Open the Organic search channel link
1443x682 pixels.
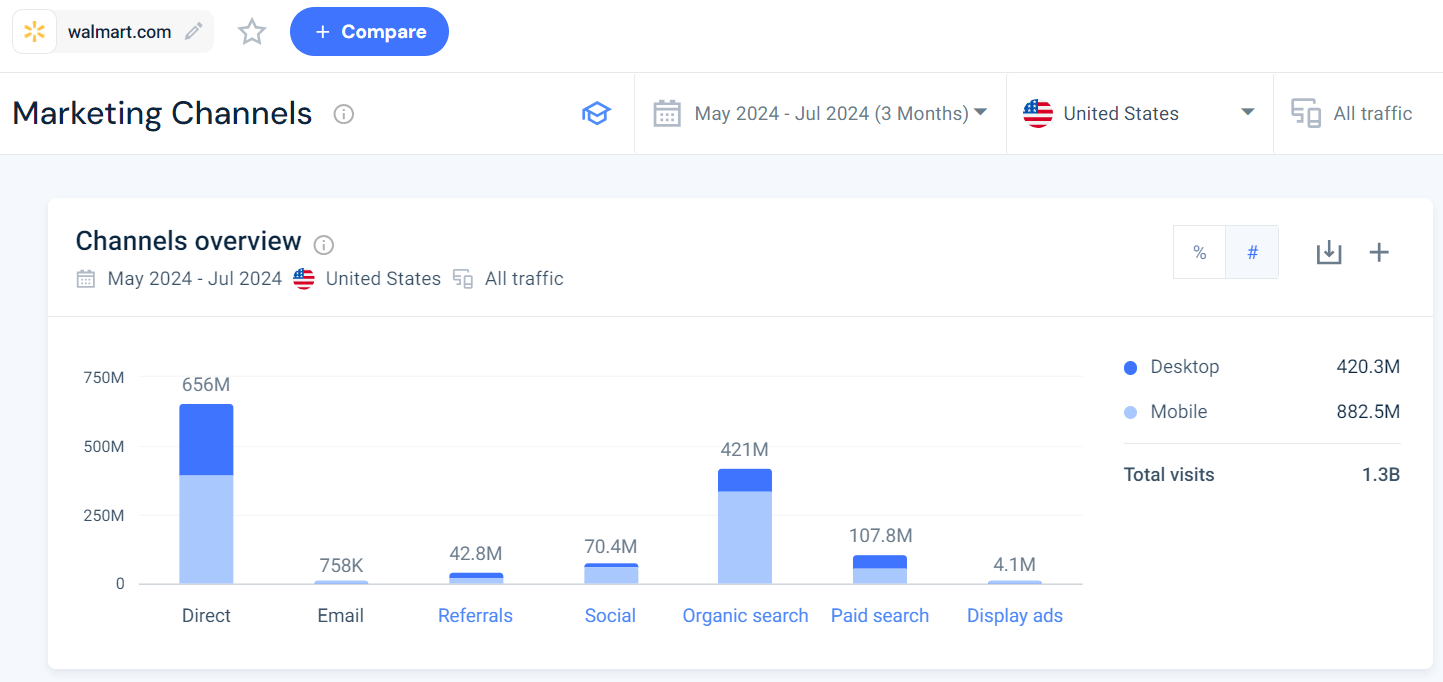(745, 615)
